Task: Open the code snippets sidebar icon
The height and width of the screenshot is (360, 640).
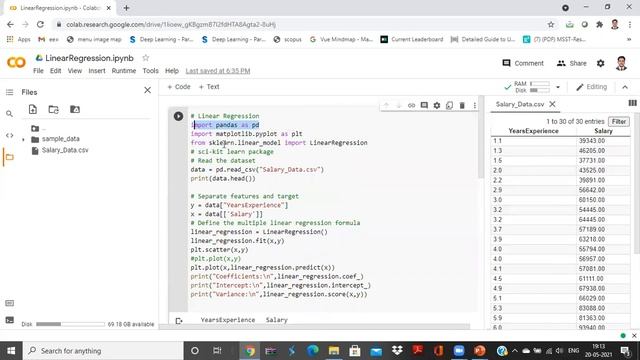Action: 9,135
